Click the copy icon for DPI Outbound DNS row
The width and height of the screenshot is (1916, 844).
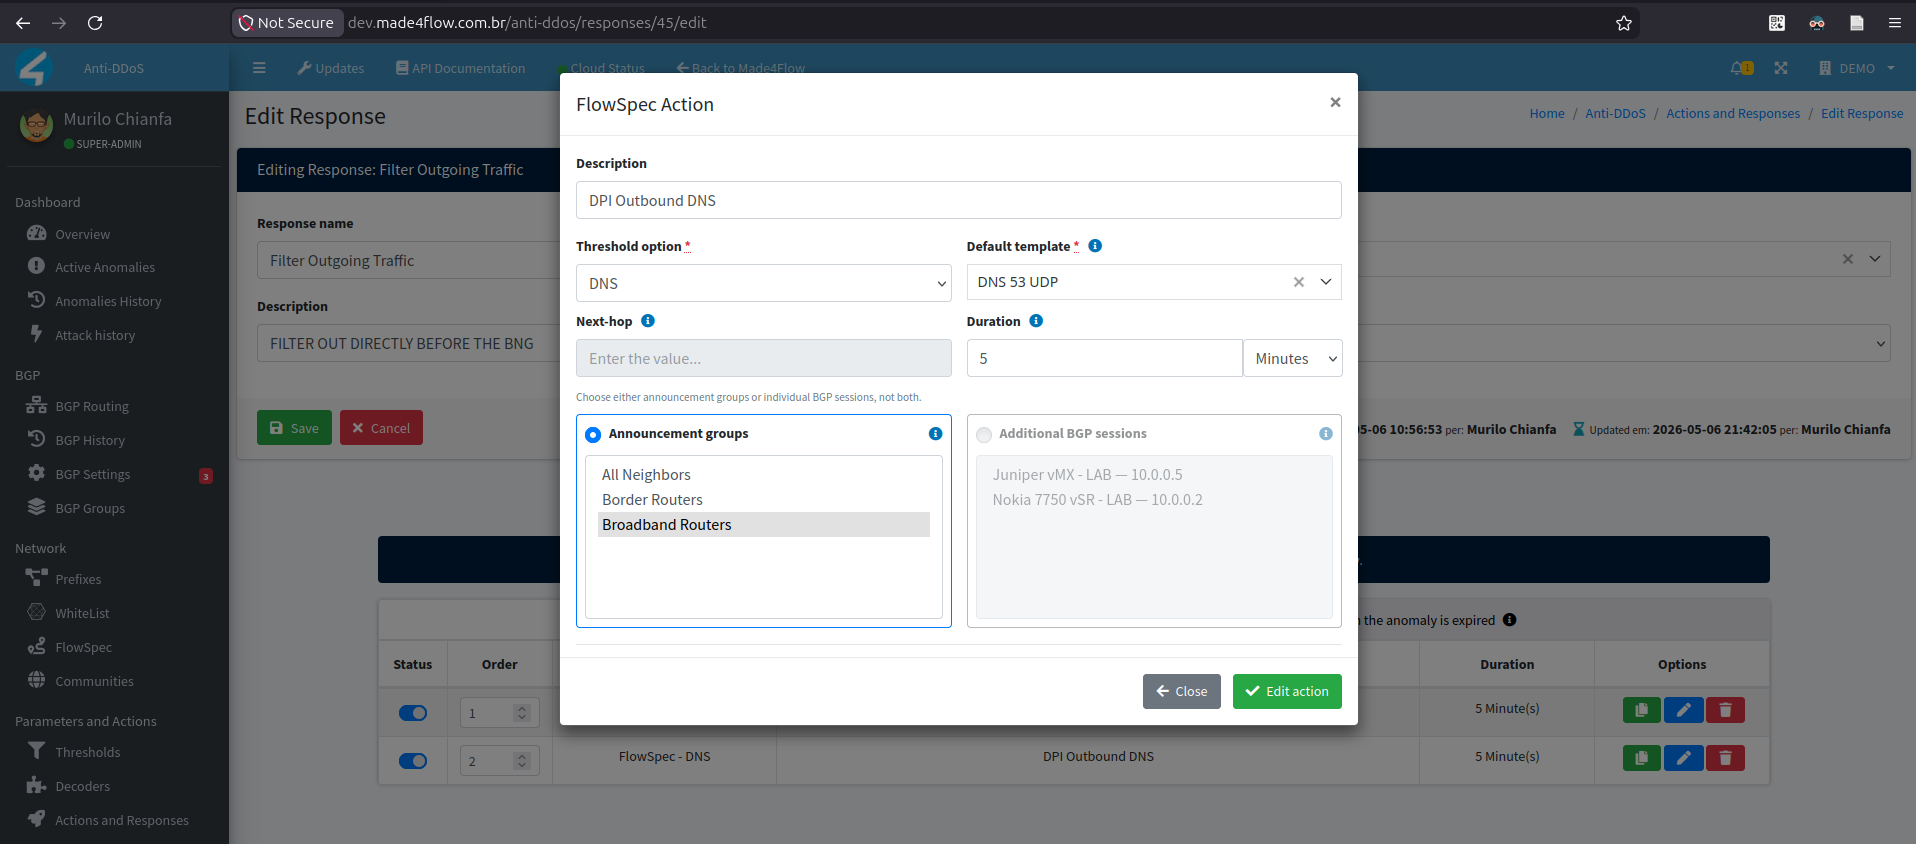point(1641,758)
